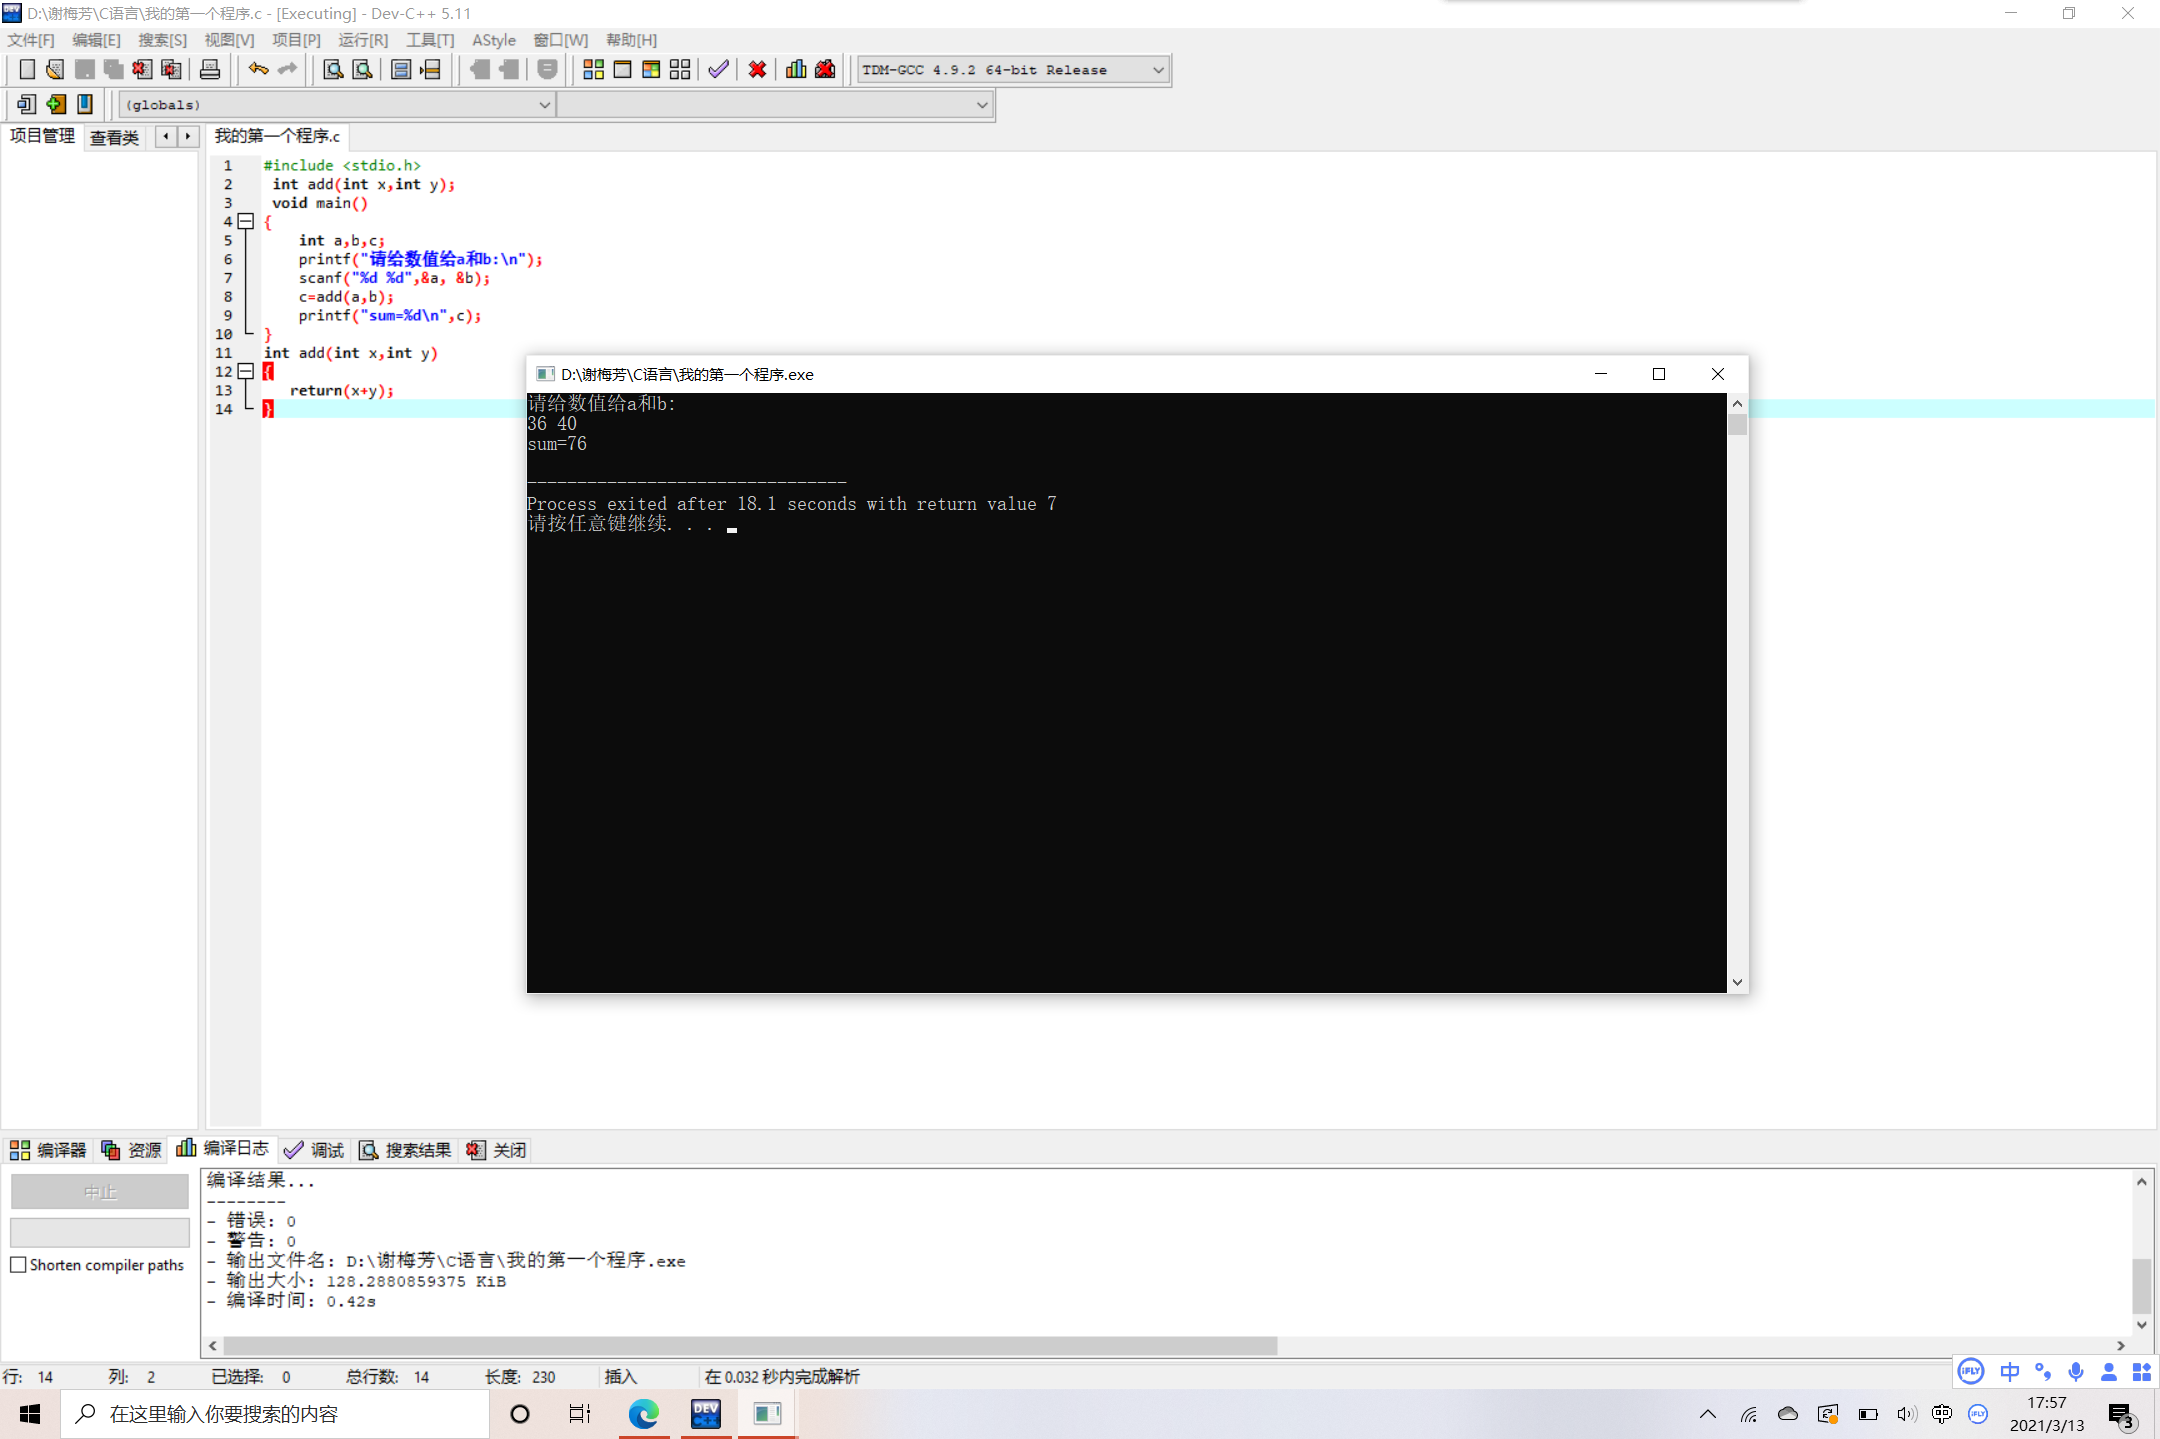Screen dimensions: 2160x1439
Task: Collapse the add function fold marker
Action: coord(246,372)
